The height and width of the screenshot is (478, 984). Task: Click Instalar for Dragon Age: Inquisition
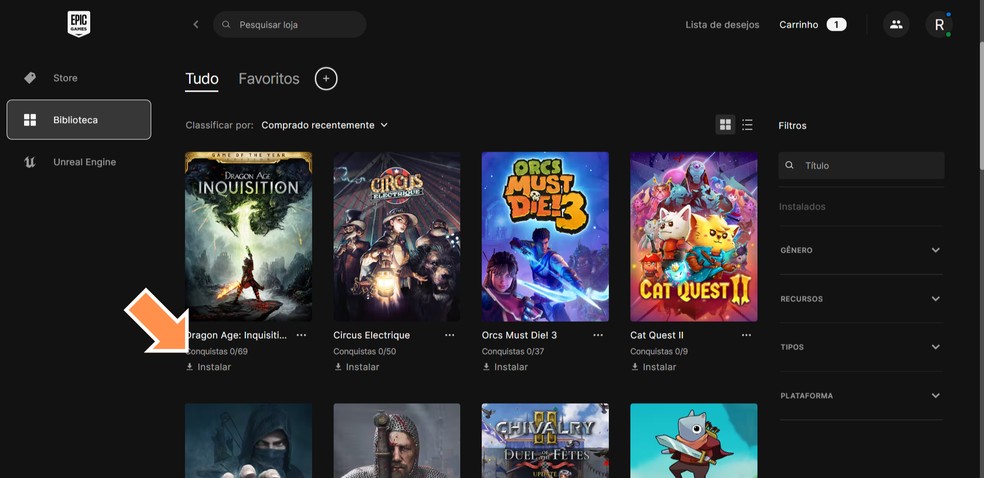pyautogui.click(x=214, y=366)
